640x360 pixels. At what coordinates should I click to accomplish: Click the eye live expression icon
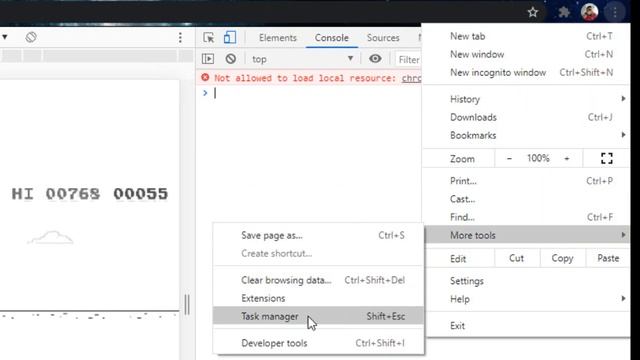pos(375,59)
